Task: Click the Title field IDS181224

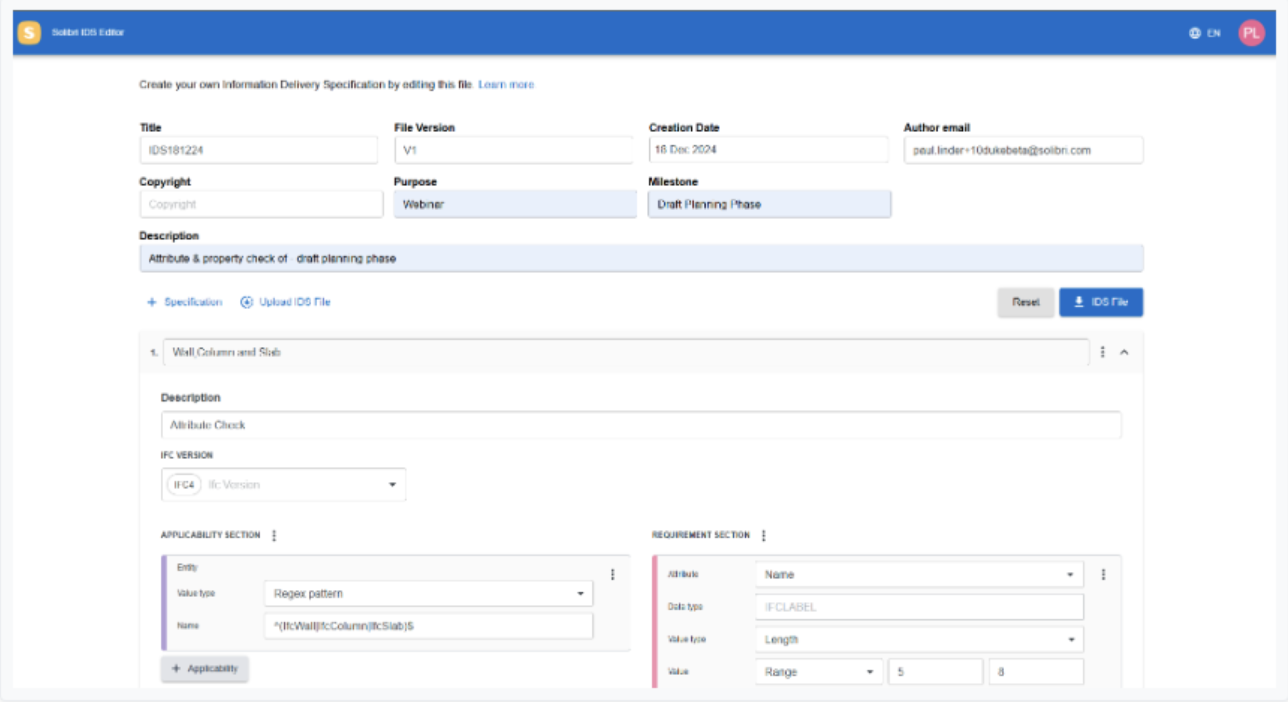Action: tap(259, 150)
